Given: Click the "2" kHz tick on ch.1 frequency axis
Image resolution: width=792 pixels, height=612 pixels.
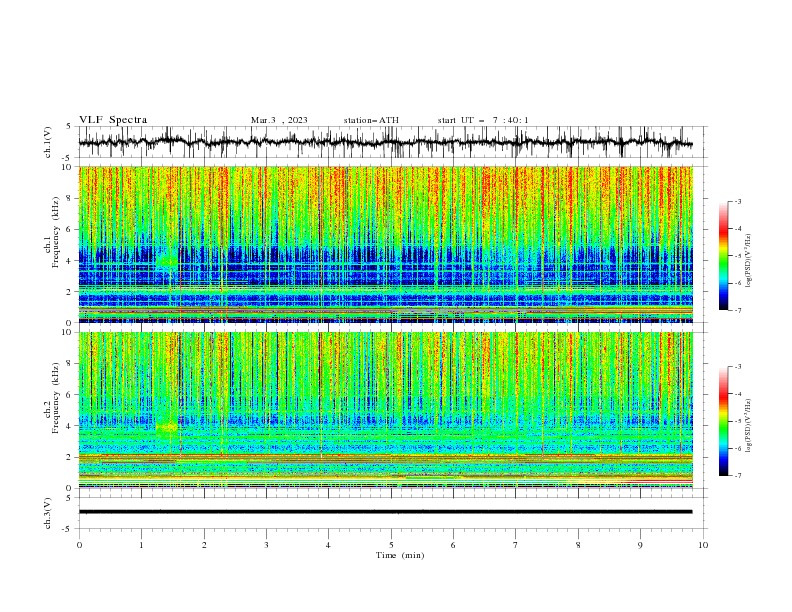Looking at the screenshot, I should click(71, 292).
